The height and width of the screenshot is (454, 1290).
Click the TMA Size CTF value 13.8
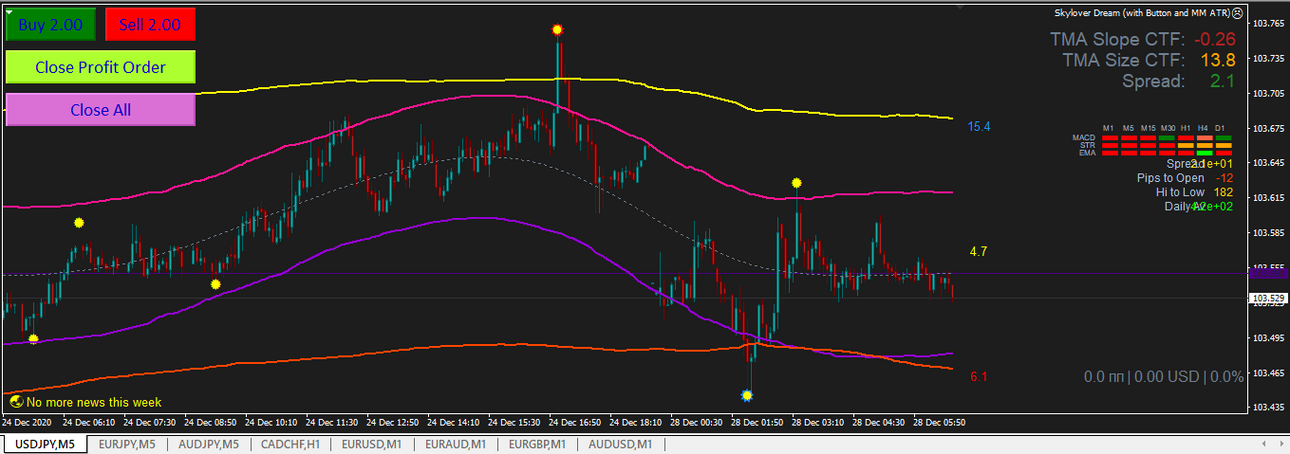coord(1219,61)
